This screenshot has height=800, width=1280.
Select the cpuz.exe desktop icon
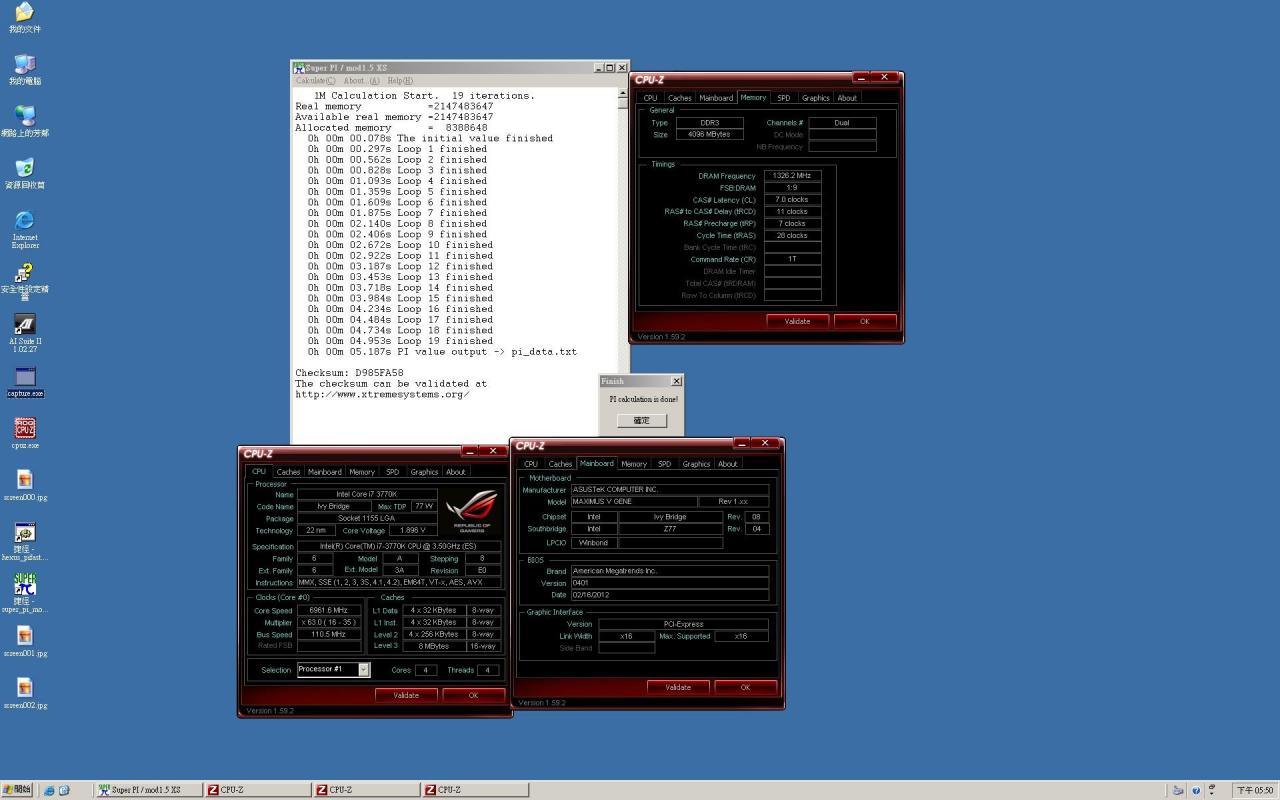tap(24, 434)
